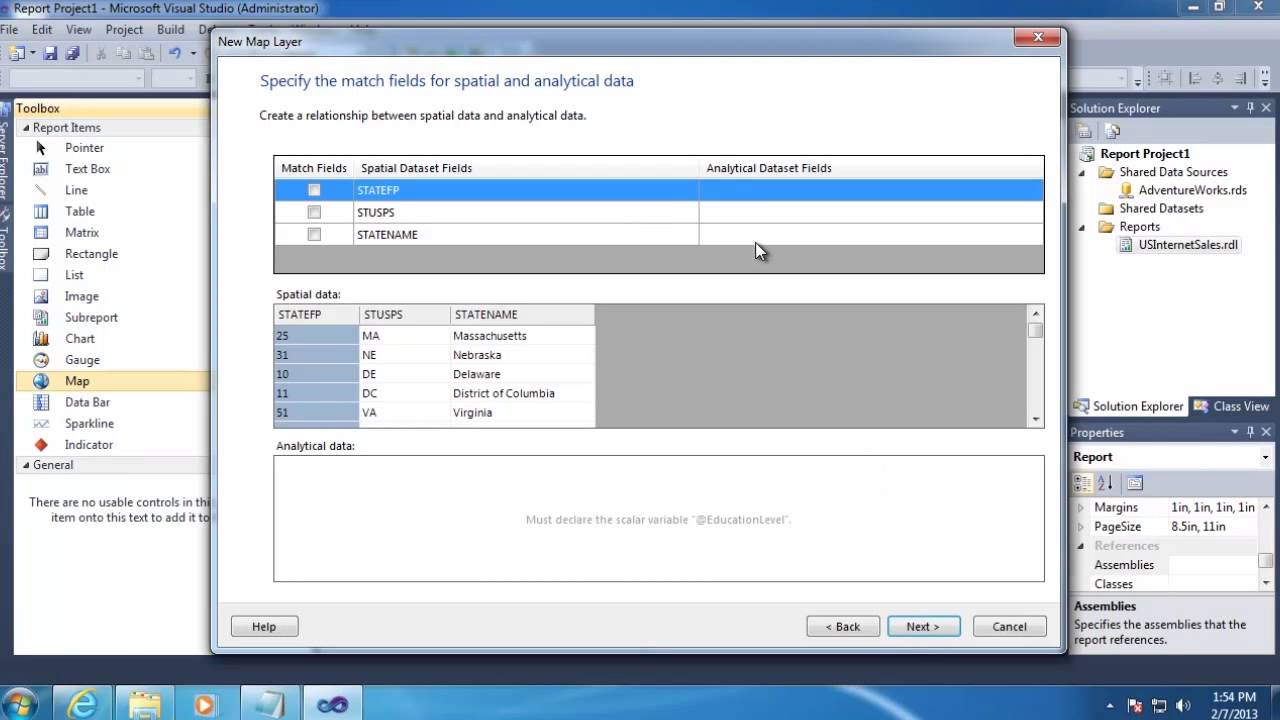
Task: Expand the Margins property
Action: click(x=1080, y=508)
